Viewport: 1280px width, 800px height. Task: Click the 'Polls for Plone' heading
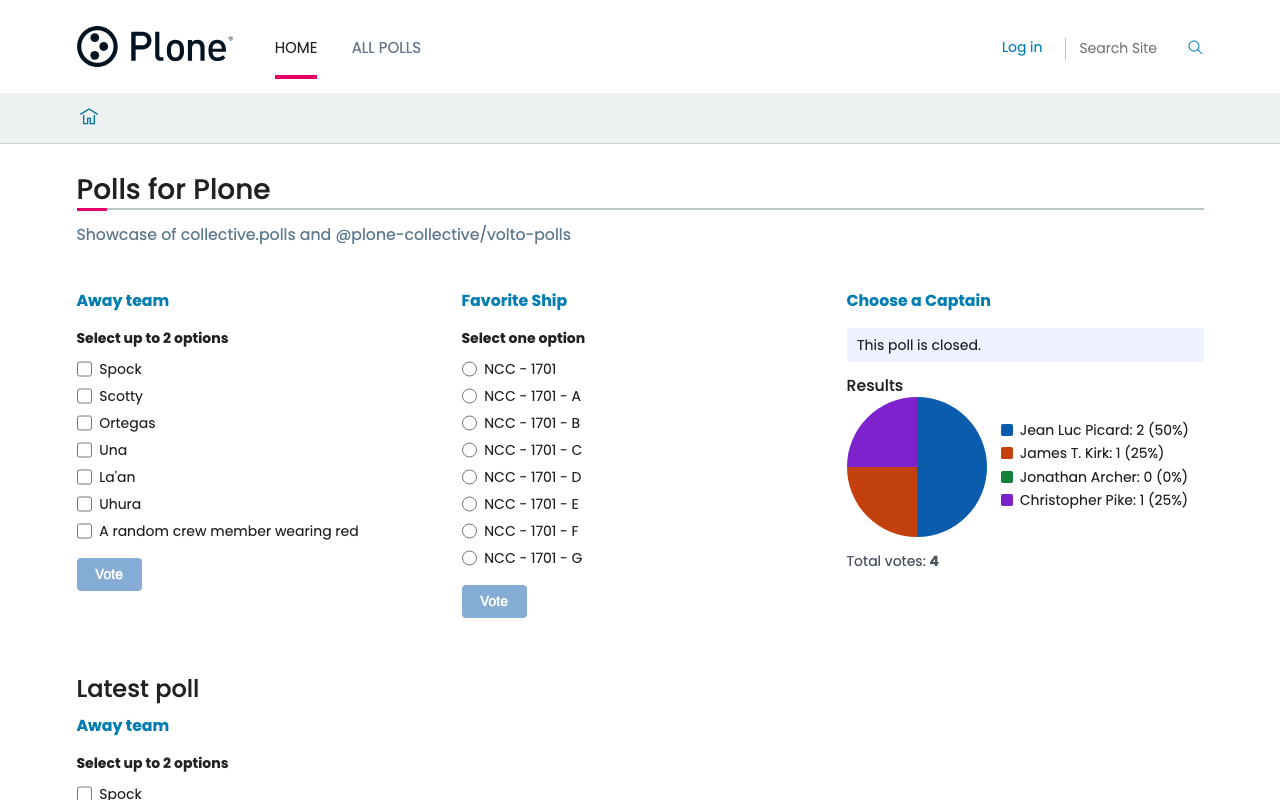(174, 189)
